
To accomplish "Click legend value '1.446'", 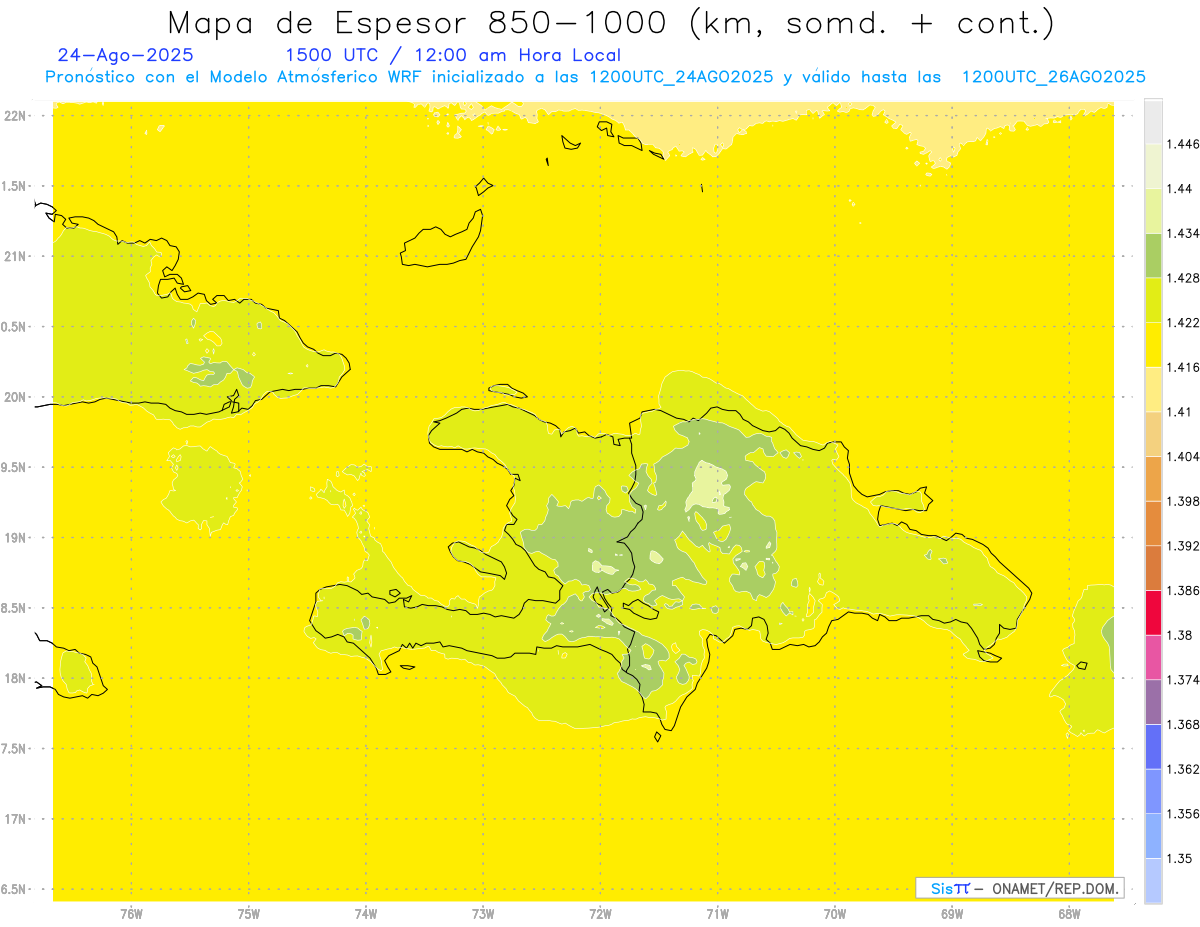I will pos(1183,144).
